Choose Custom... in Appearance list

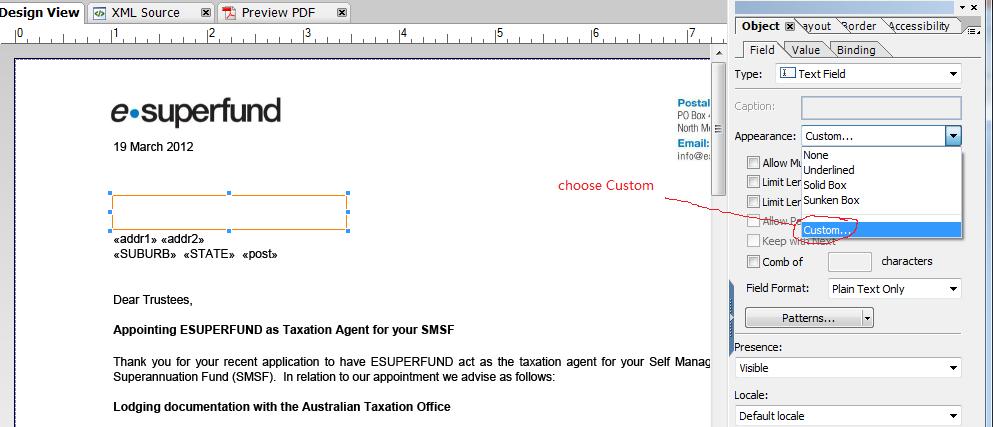click(x=882, y=230)
